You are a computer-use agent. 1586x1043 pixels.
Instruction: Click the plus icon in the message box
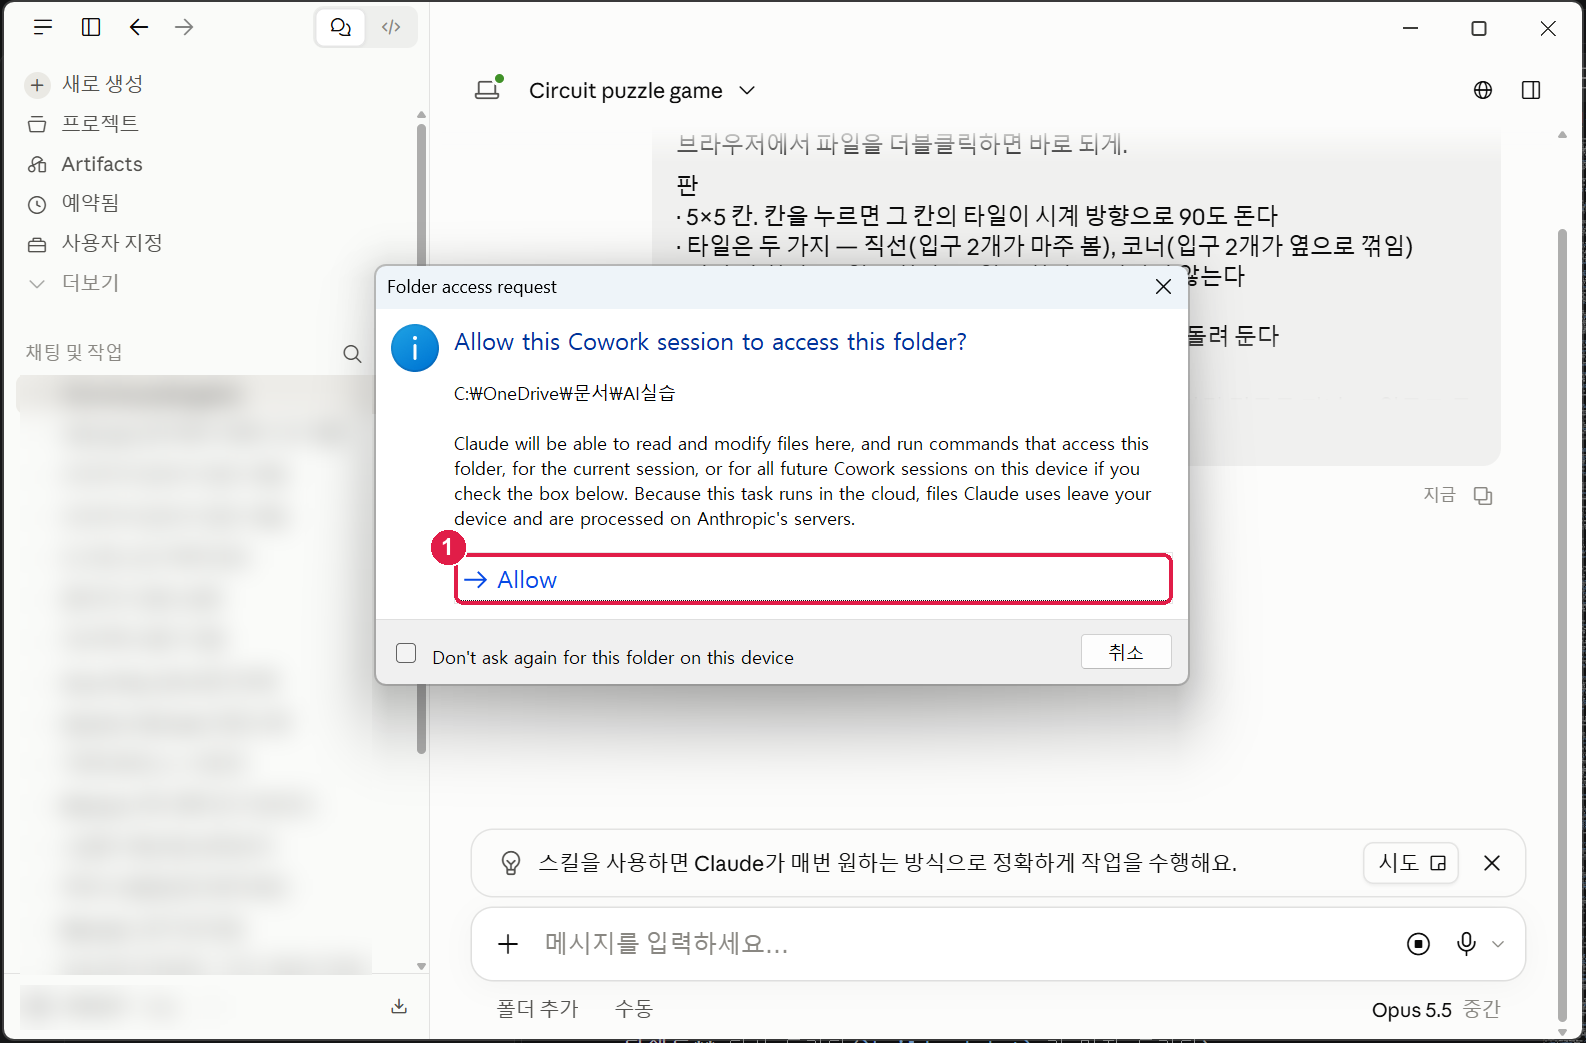508,944
